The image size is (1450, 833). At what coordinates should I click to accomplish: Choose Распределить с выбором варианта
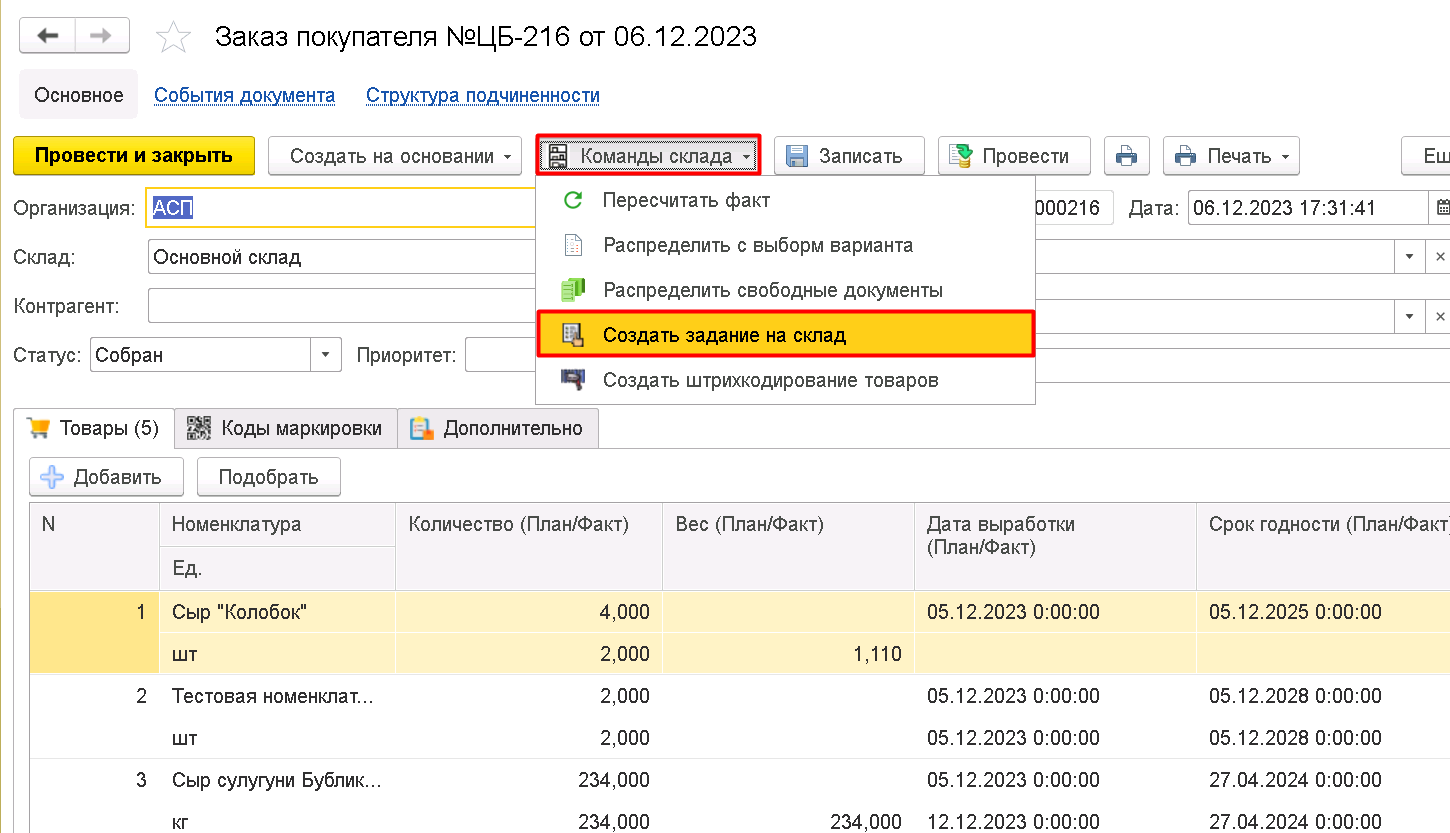[x=757, y=245]
